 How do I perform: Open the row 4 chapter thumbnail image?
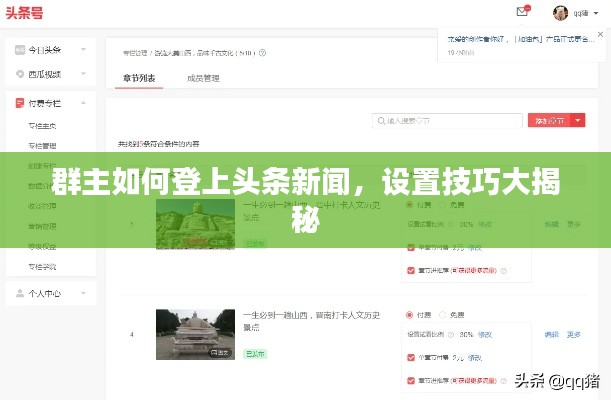tap(195, 334)
